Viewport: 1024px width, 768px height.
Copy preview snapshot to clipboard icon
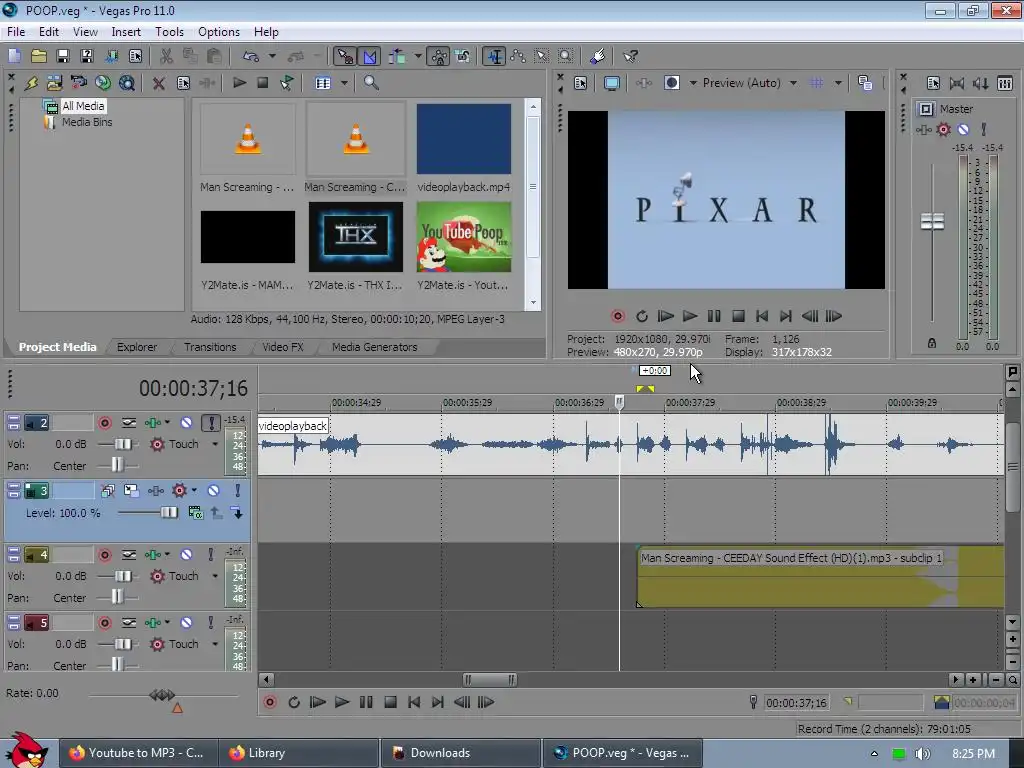[865, 83]
